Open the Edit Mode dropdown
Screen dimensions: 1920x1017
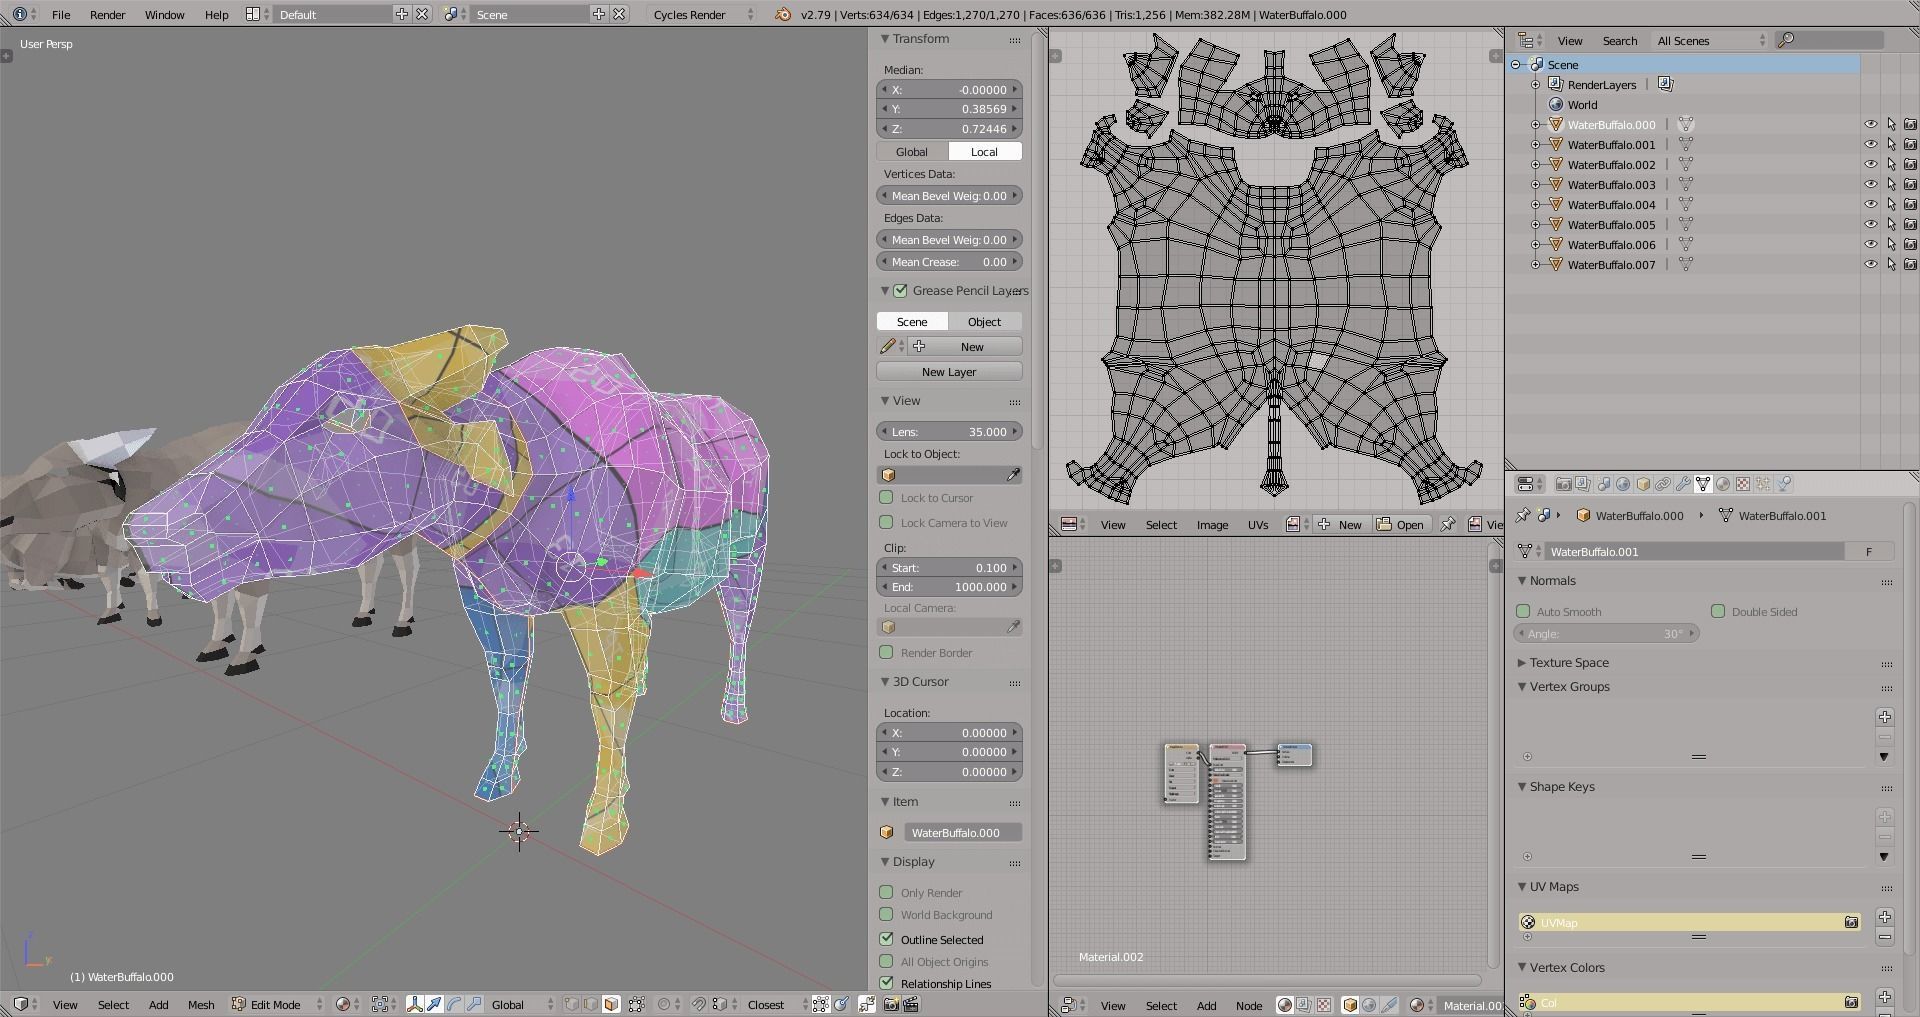point(277,1004)
